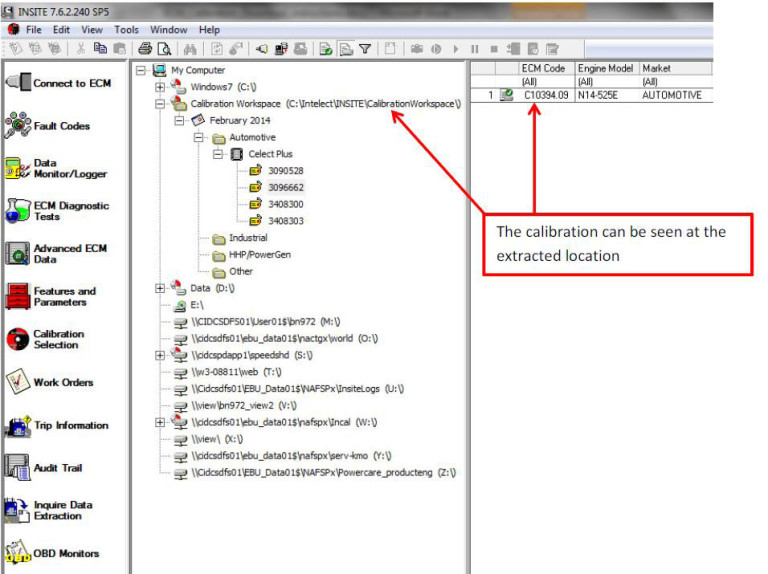The width and height of the screenshot is (768, 574).
Task: Collapse the February 2014 node
Action: click(179, 120)
